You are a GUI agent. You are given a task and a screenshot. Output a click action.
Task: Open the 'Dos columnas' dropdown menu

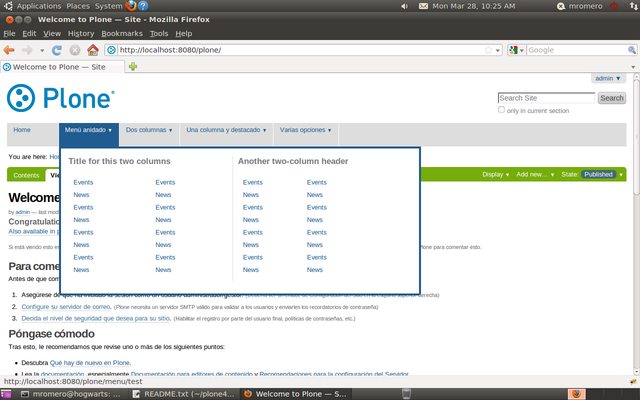(x=149, y=130)
